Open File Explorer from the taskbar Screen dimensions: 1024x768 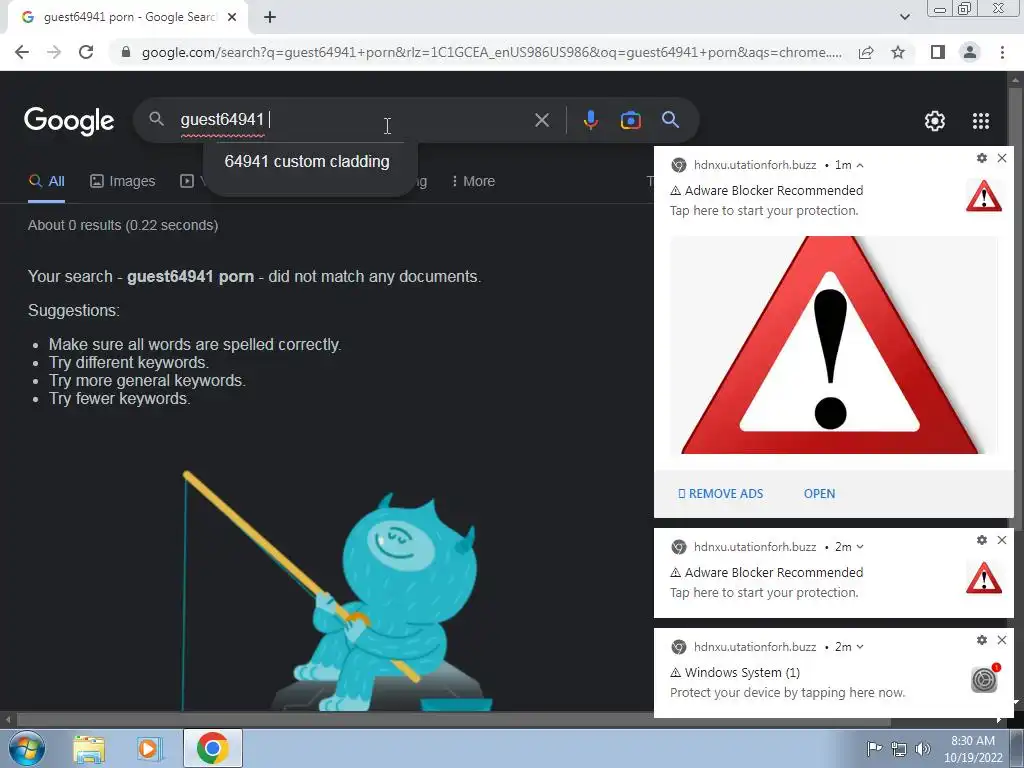coord(89,748)
